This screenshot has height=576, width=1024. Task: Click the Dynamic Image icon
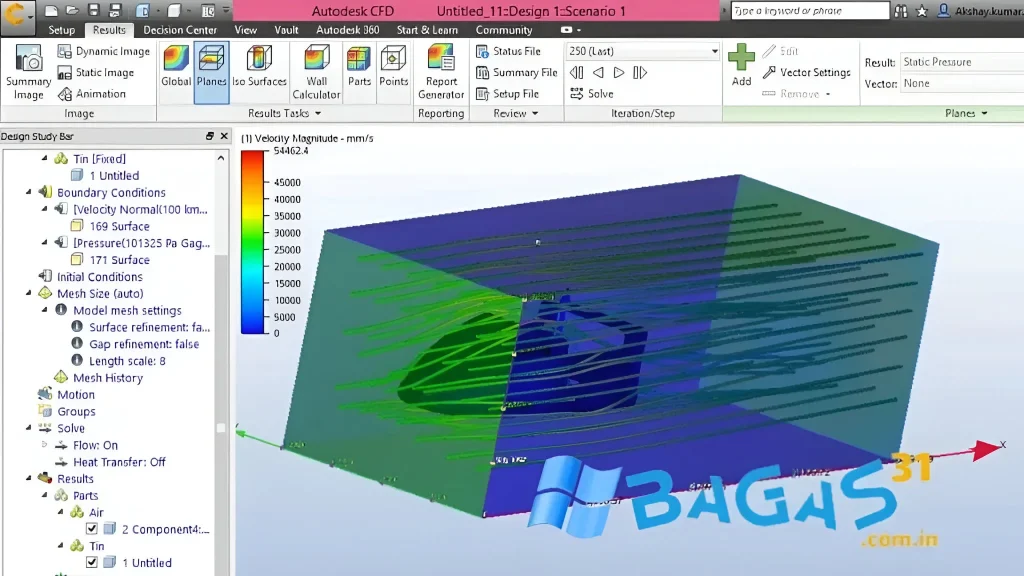pyautogui.click(x=65, y=51)
